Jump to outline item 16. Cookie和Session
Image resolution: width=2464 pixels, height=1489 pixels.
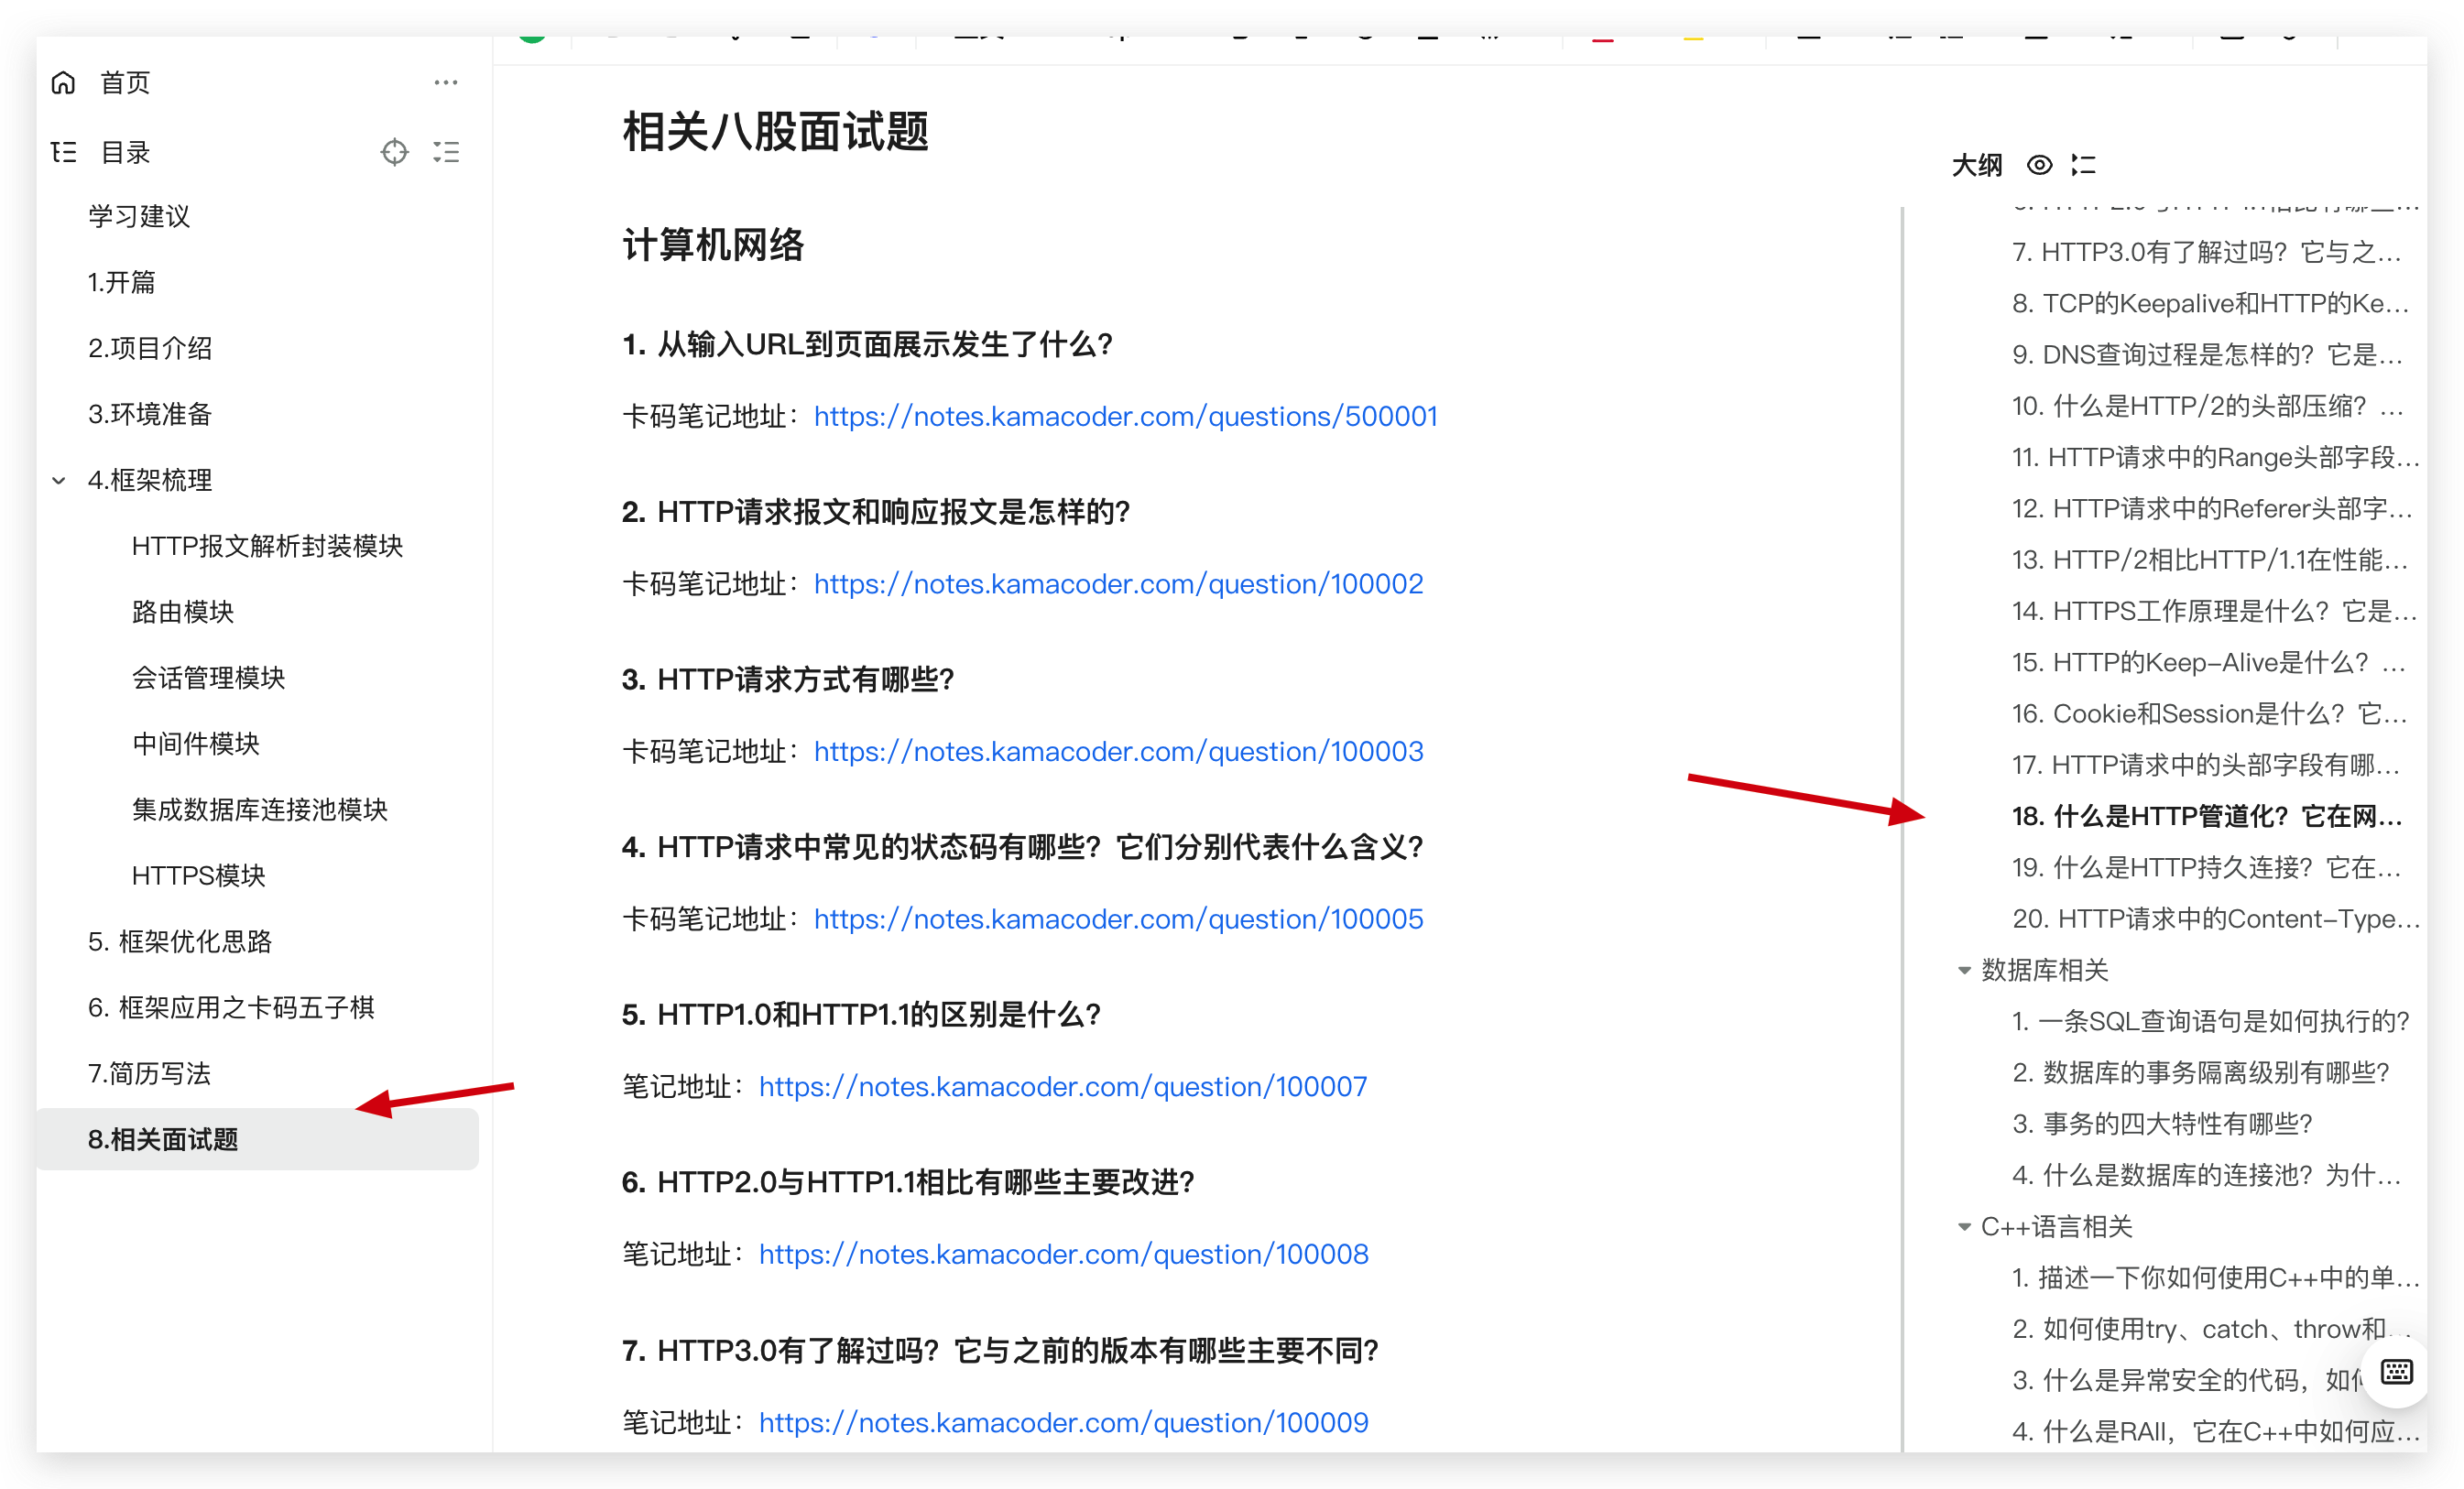click(x=2210, y=714)
